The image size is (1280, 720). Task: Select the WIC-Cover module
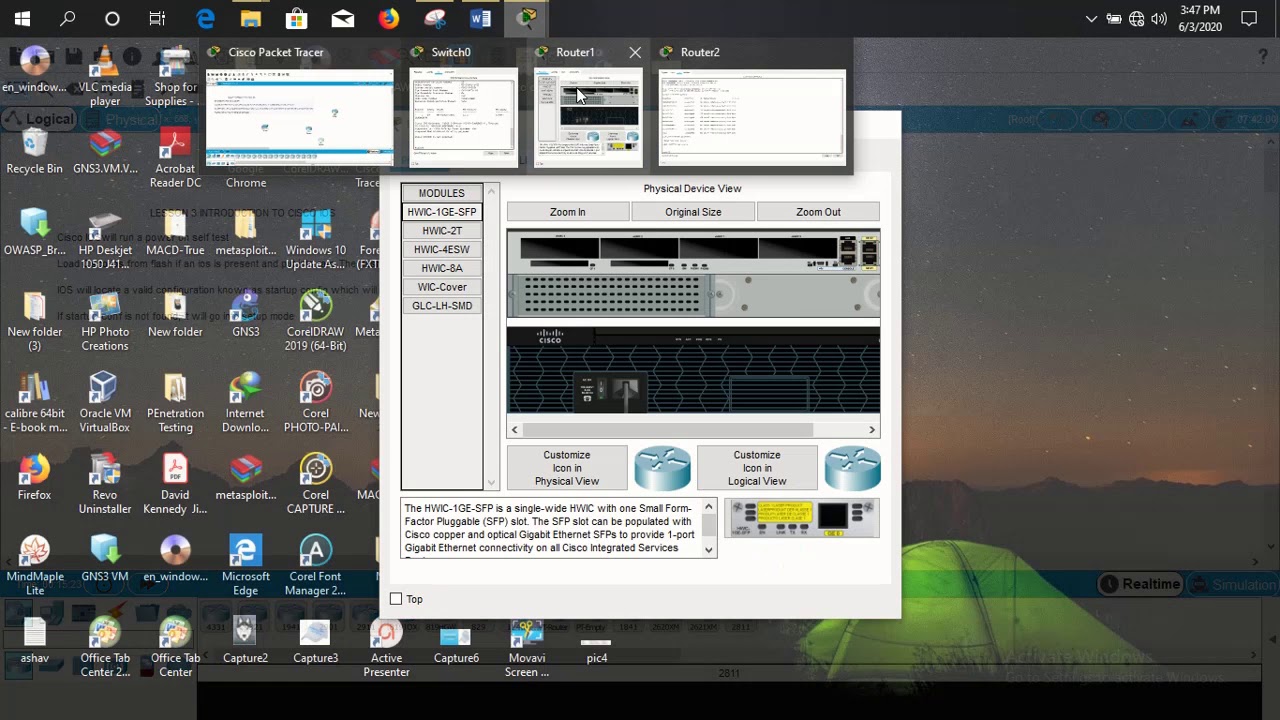tap(442, 287)
